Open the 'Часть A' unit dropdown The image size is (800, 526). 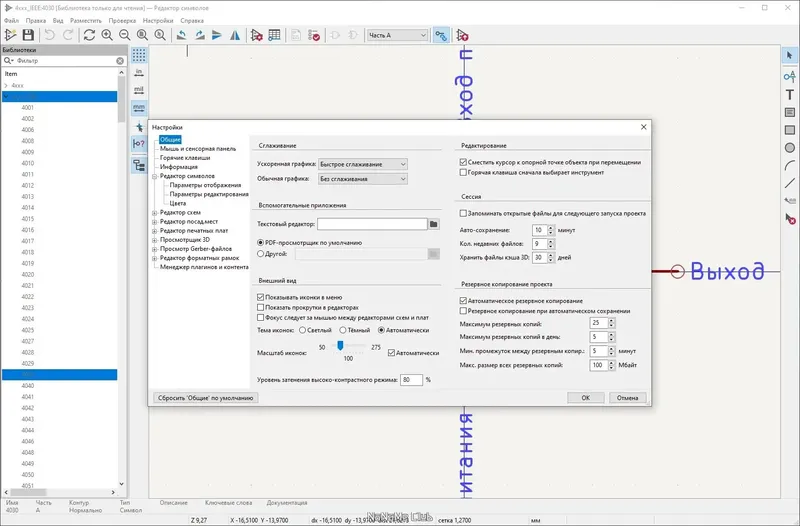tap(397, 35)
